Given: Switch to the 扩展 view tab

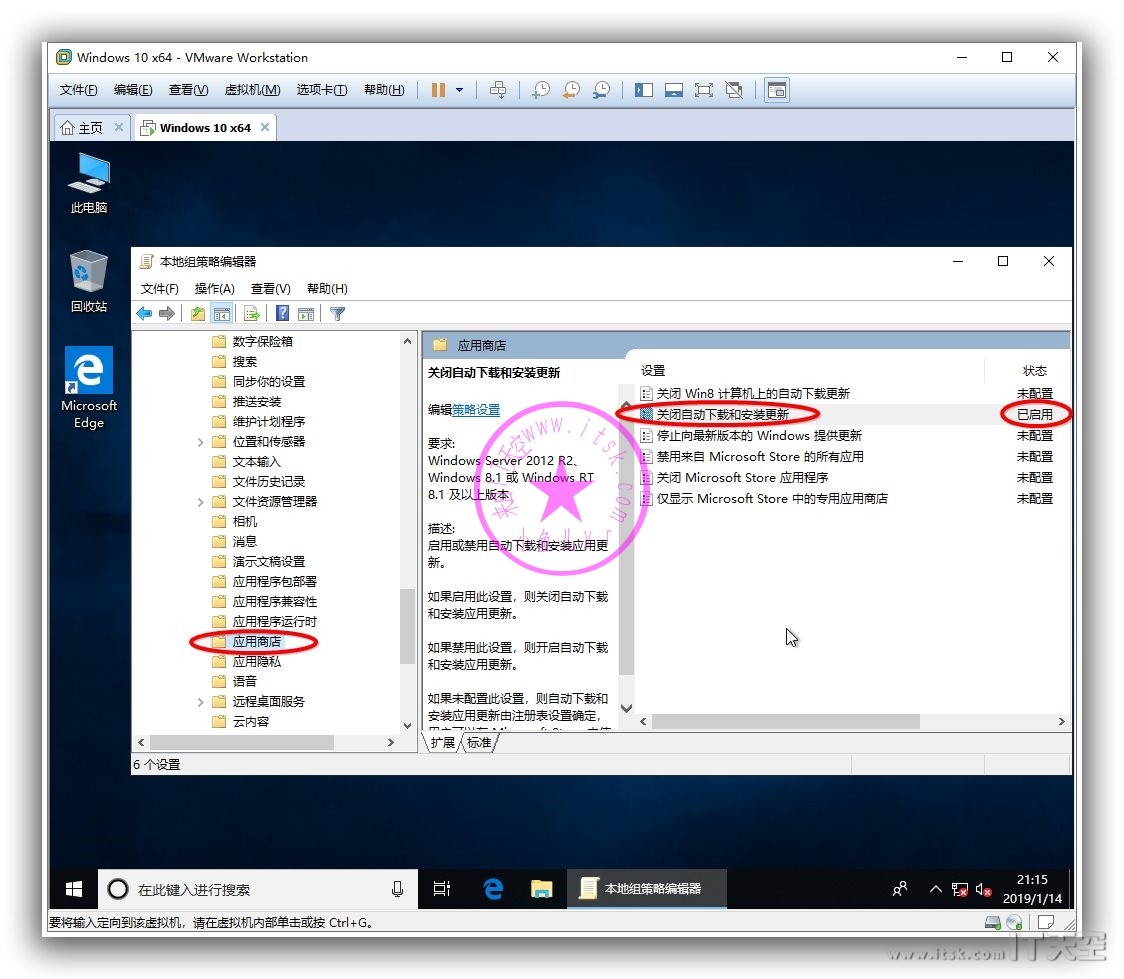Looking at the screenshot, I should 442,742.
